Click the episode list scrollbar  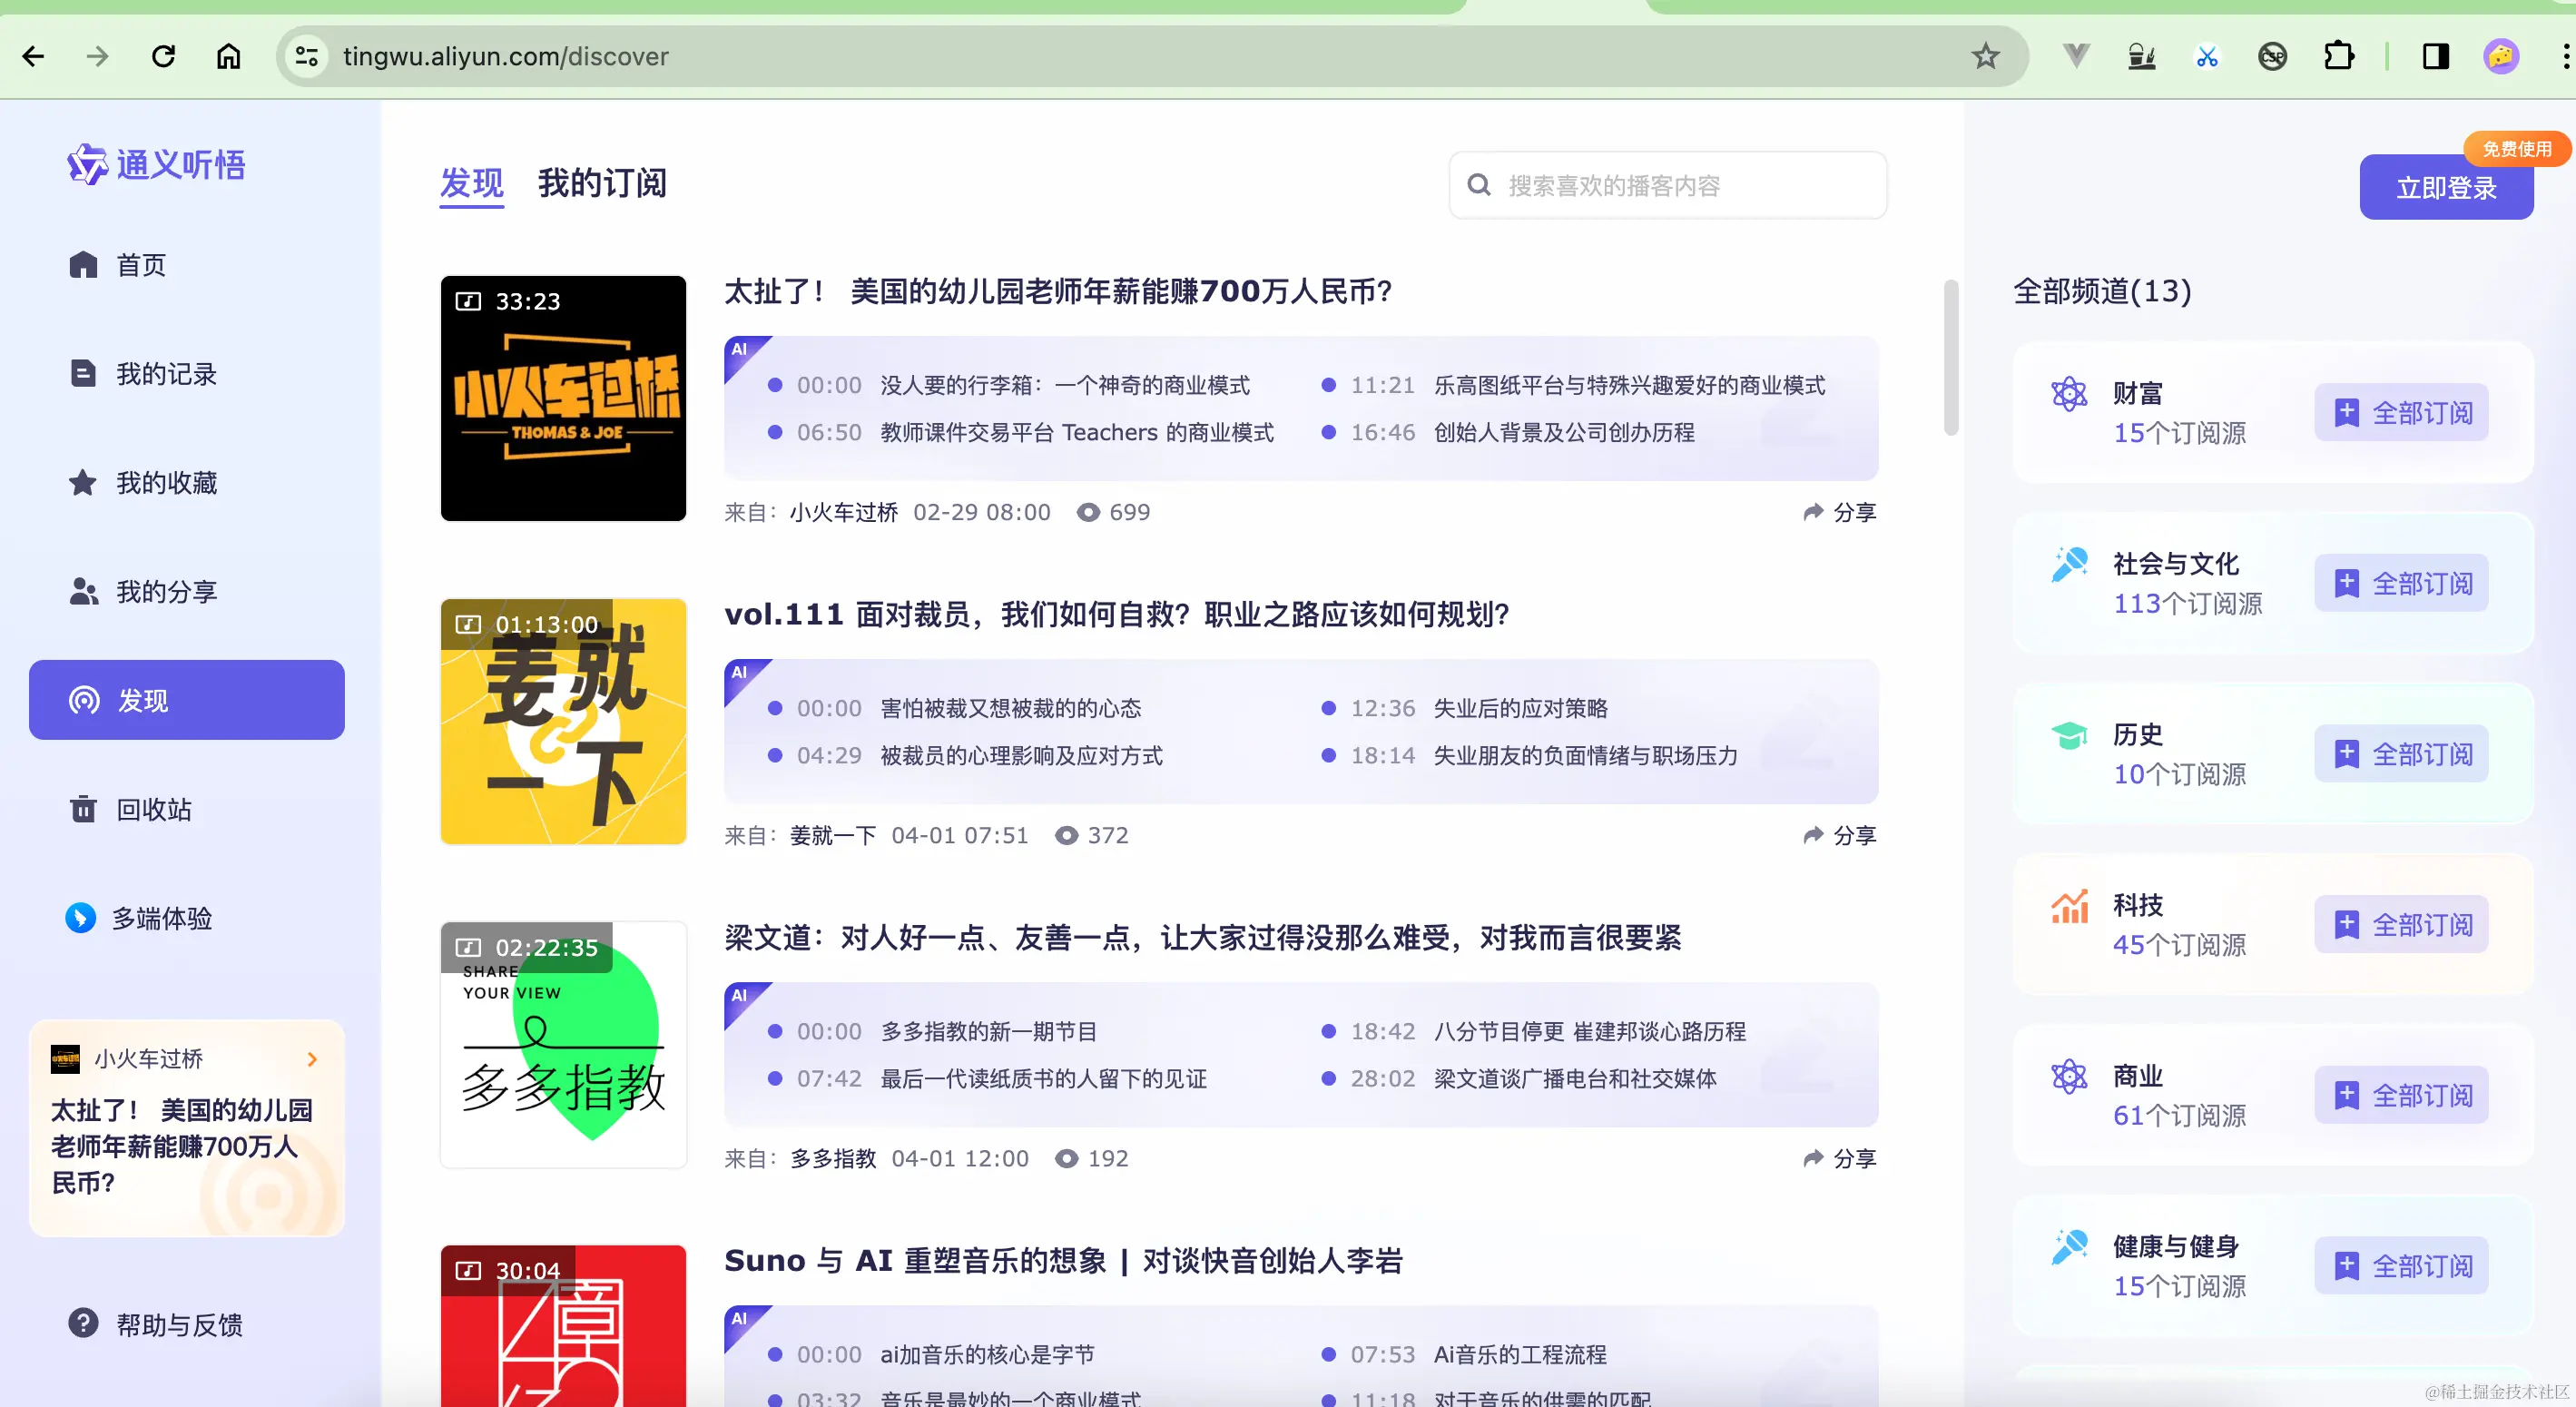click(1950, 358)
